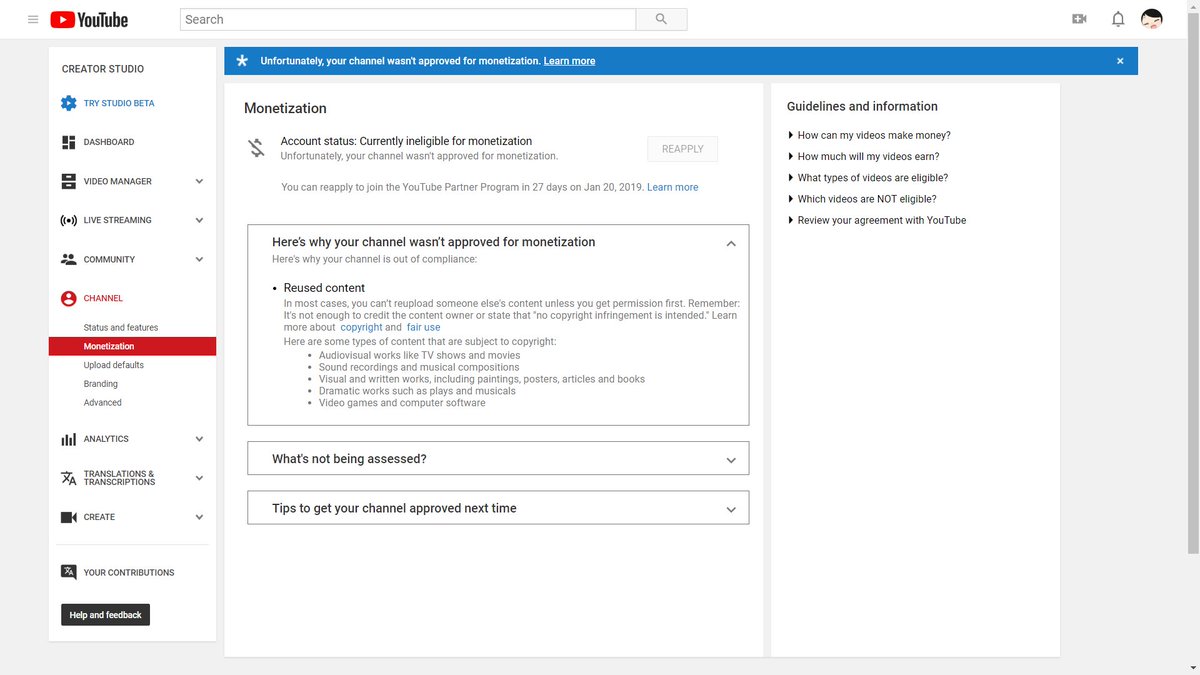This screenshot has width=1200, height=675.
Task: Click the Creator Studio heading
Action: [103, 69]
